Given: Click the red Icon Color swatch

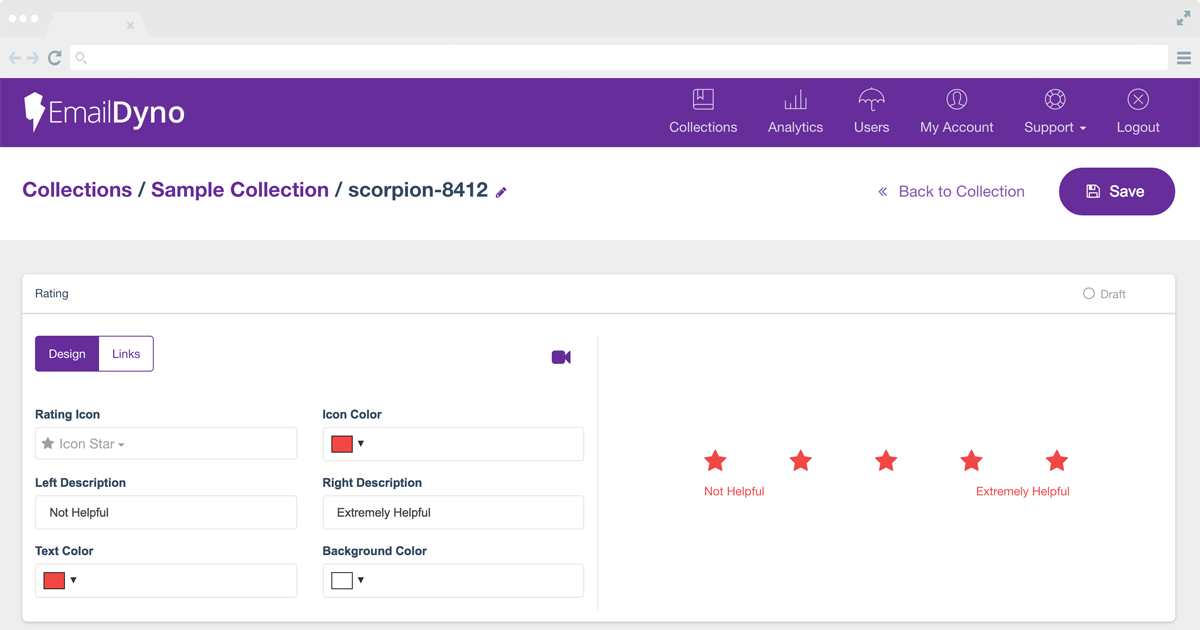Looking at the screenshot, I should coord(342,444).
